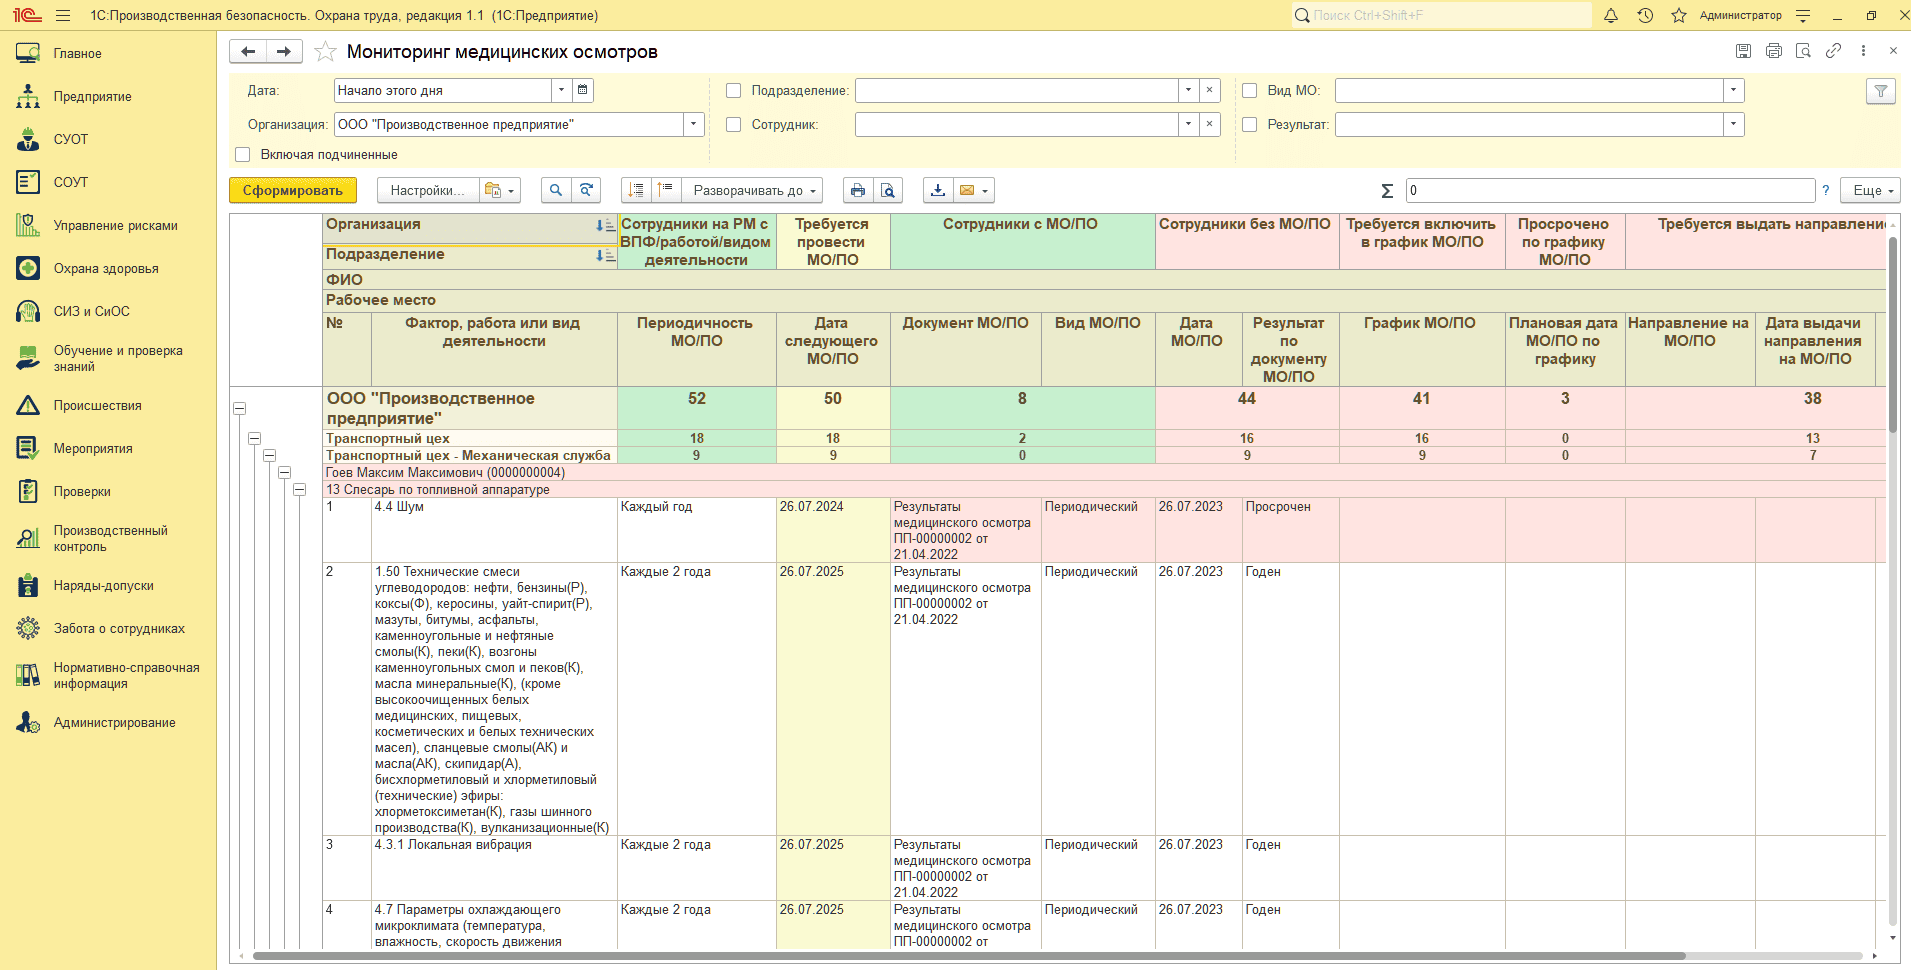This screenshot has height=970, width=1911.
Task: Click the get link chain icon
Action: [1833, 51]
